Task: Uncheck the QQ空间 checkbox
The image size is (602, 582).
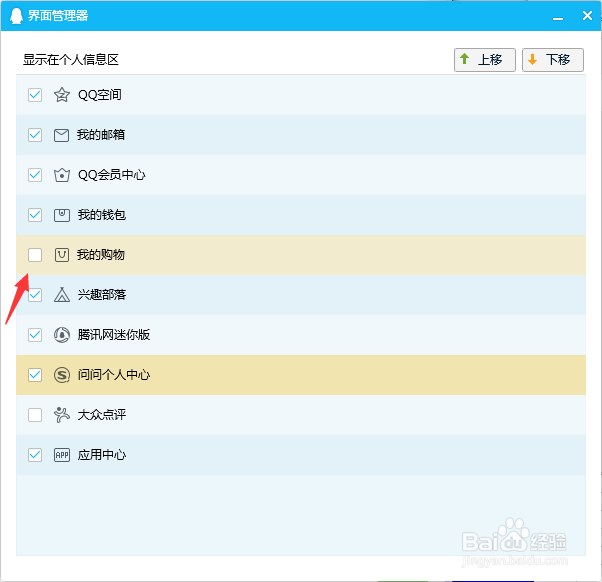Action: (x=35, y=95)
